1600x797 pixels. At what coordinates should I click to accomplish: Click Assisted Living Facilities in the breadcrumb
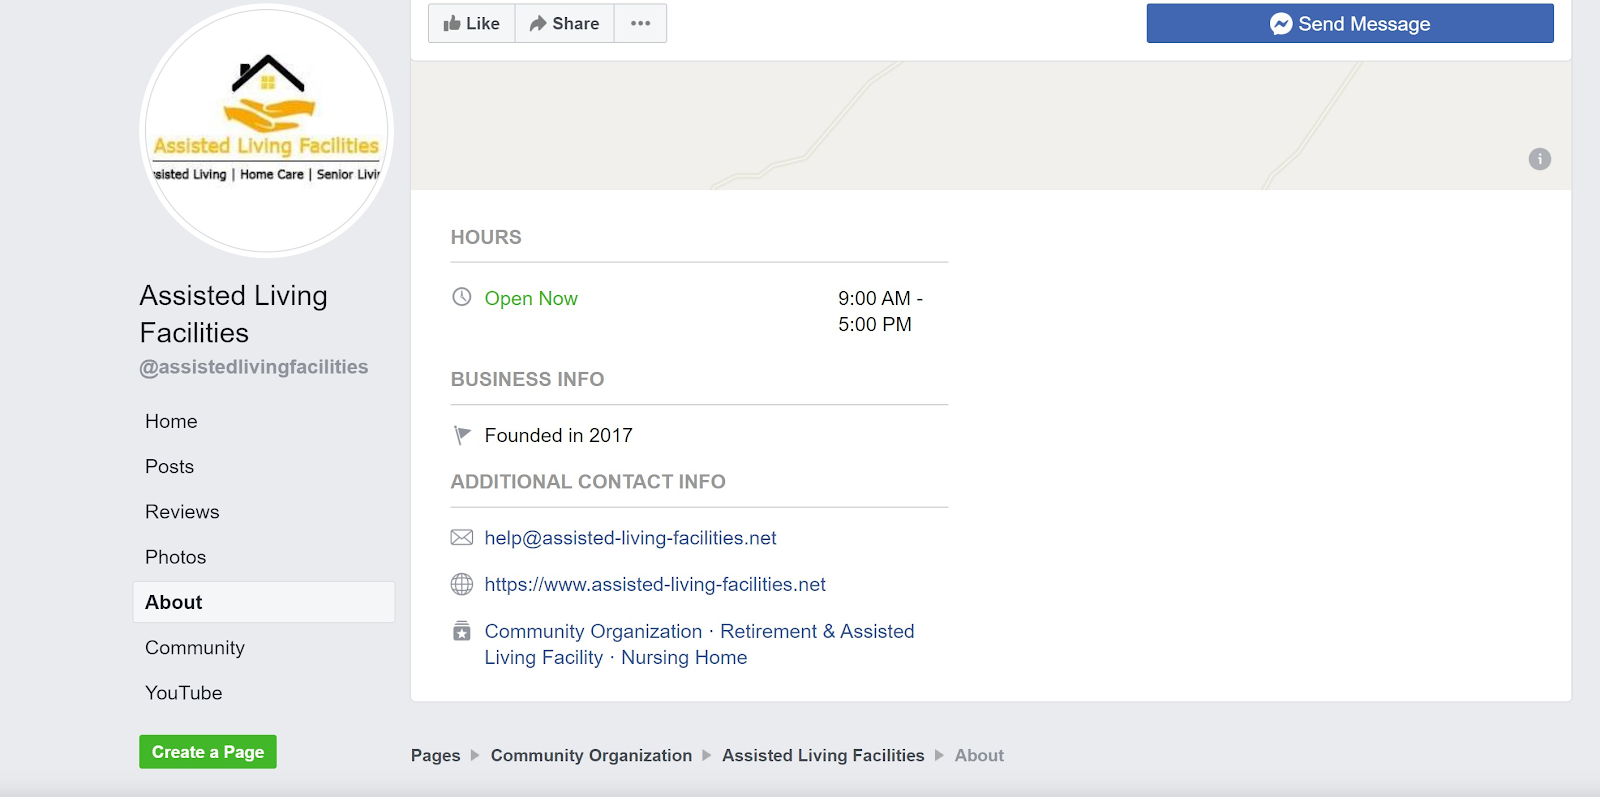[x=823, y=755]
